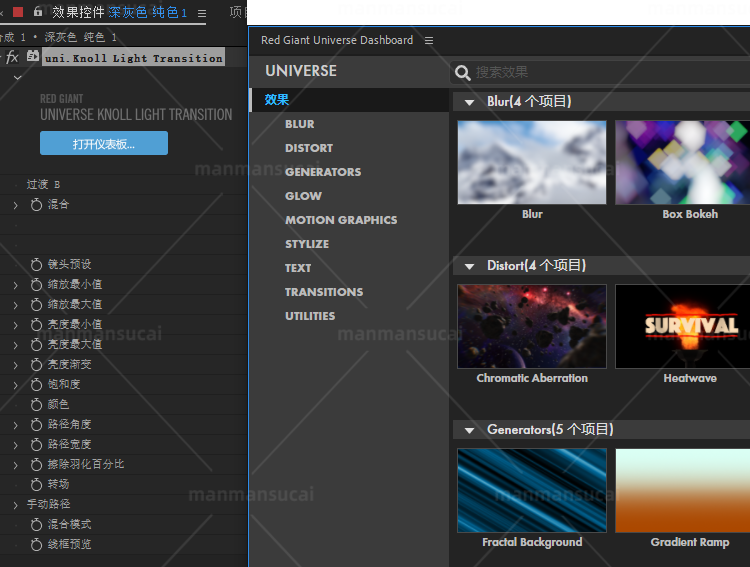Toggle stopwatch for 亮度最大值

coord(36,345)
